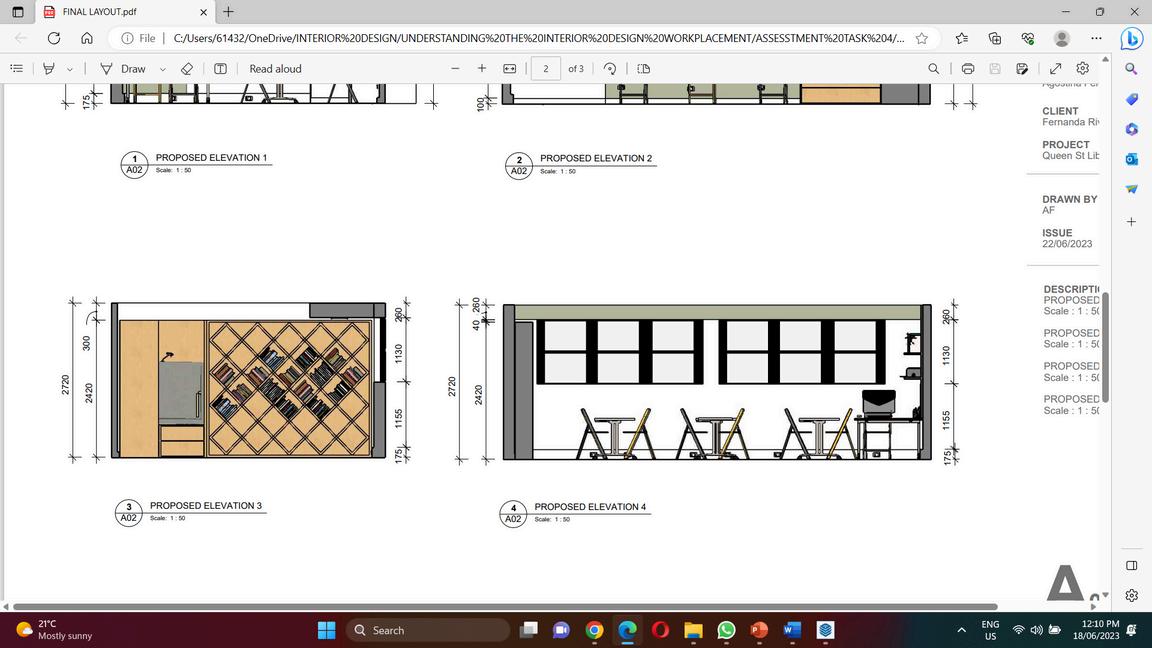The height and width of the screenshot is (648, 1152).
Task: Toggle fit to width view
Action: coord(510,68)
